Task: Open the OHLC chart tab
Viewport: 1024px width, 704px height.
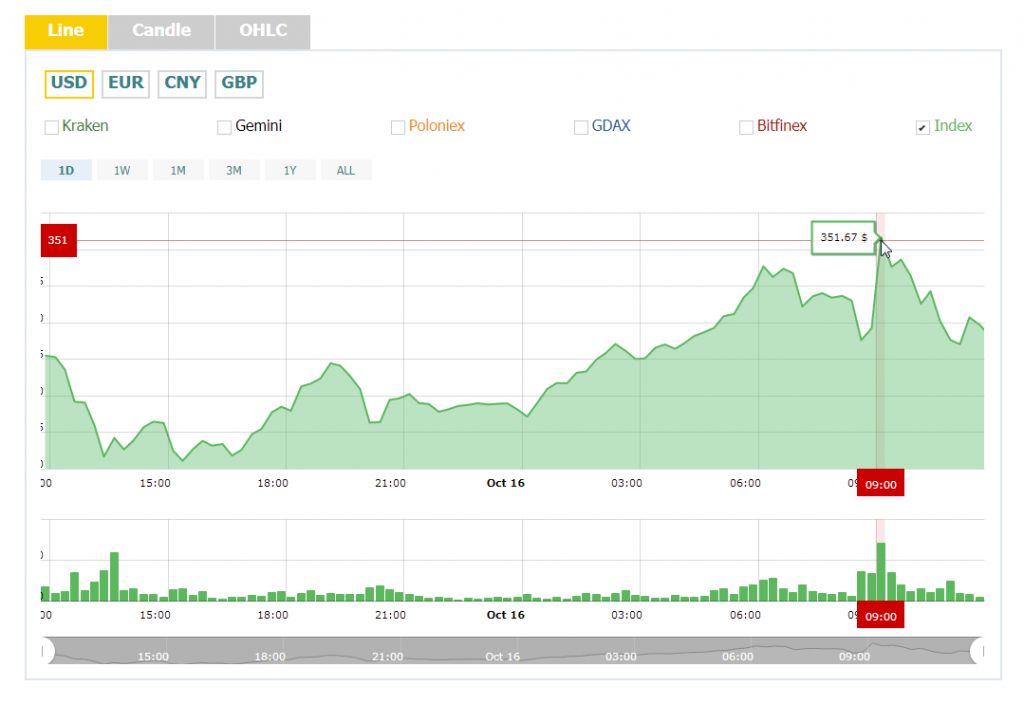Action: (x=262, y=31)
